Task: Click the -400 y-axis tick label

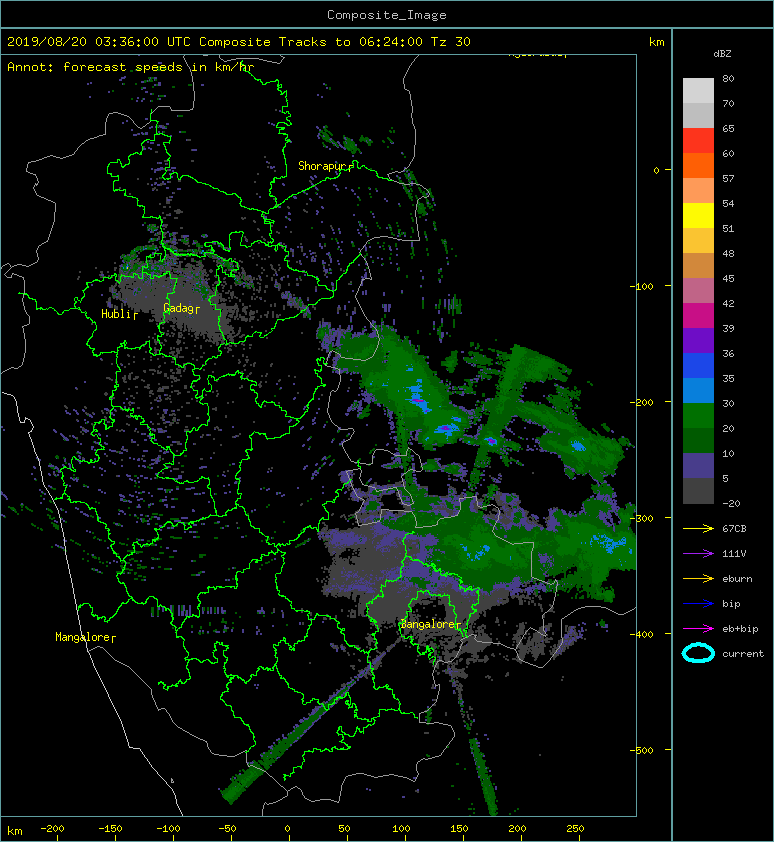Action: [x=641, y=634]
